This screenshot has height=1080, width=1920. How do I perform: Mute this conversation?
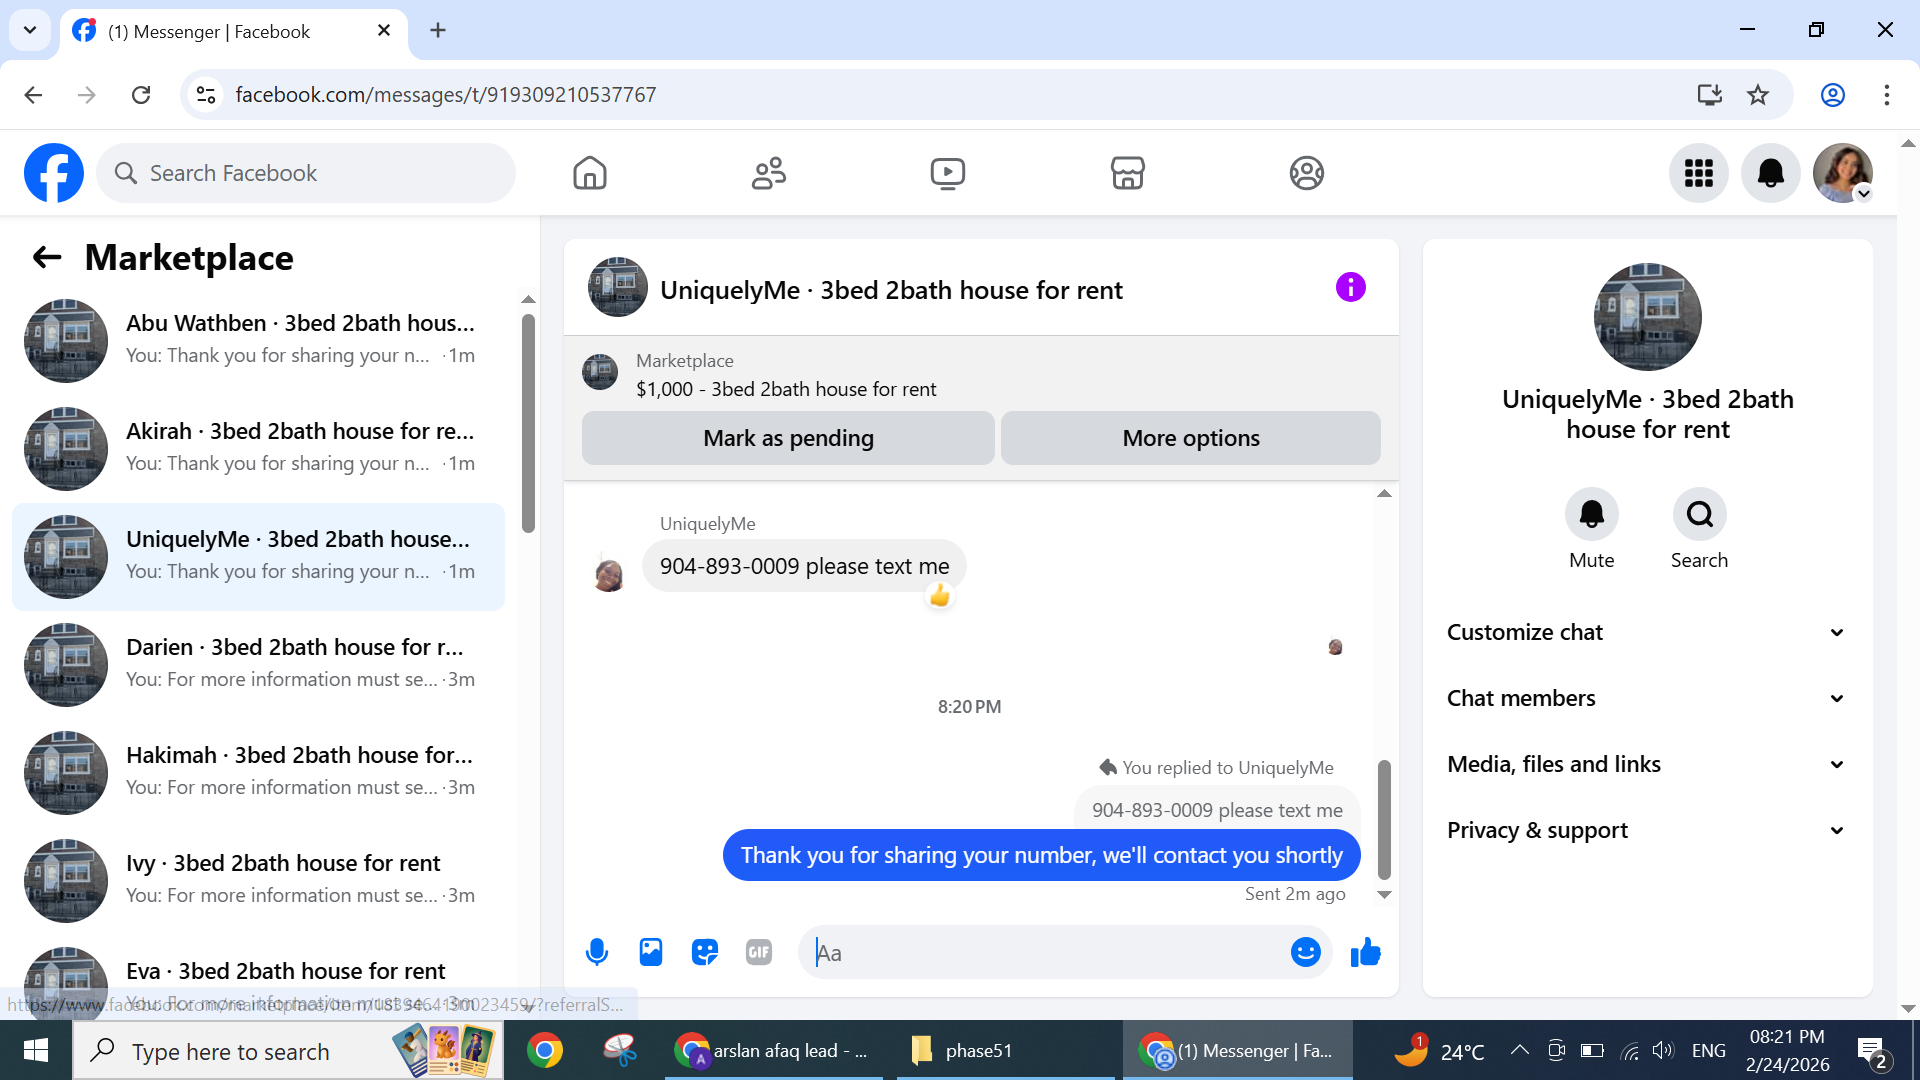(x=1591, y=515)
